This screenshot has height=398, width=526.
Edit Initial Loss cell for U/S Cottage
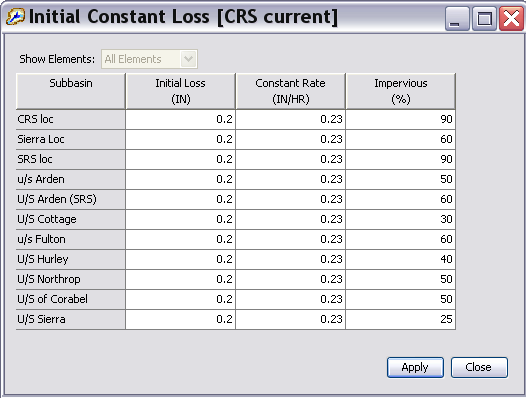pos(181,219)
